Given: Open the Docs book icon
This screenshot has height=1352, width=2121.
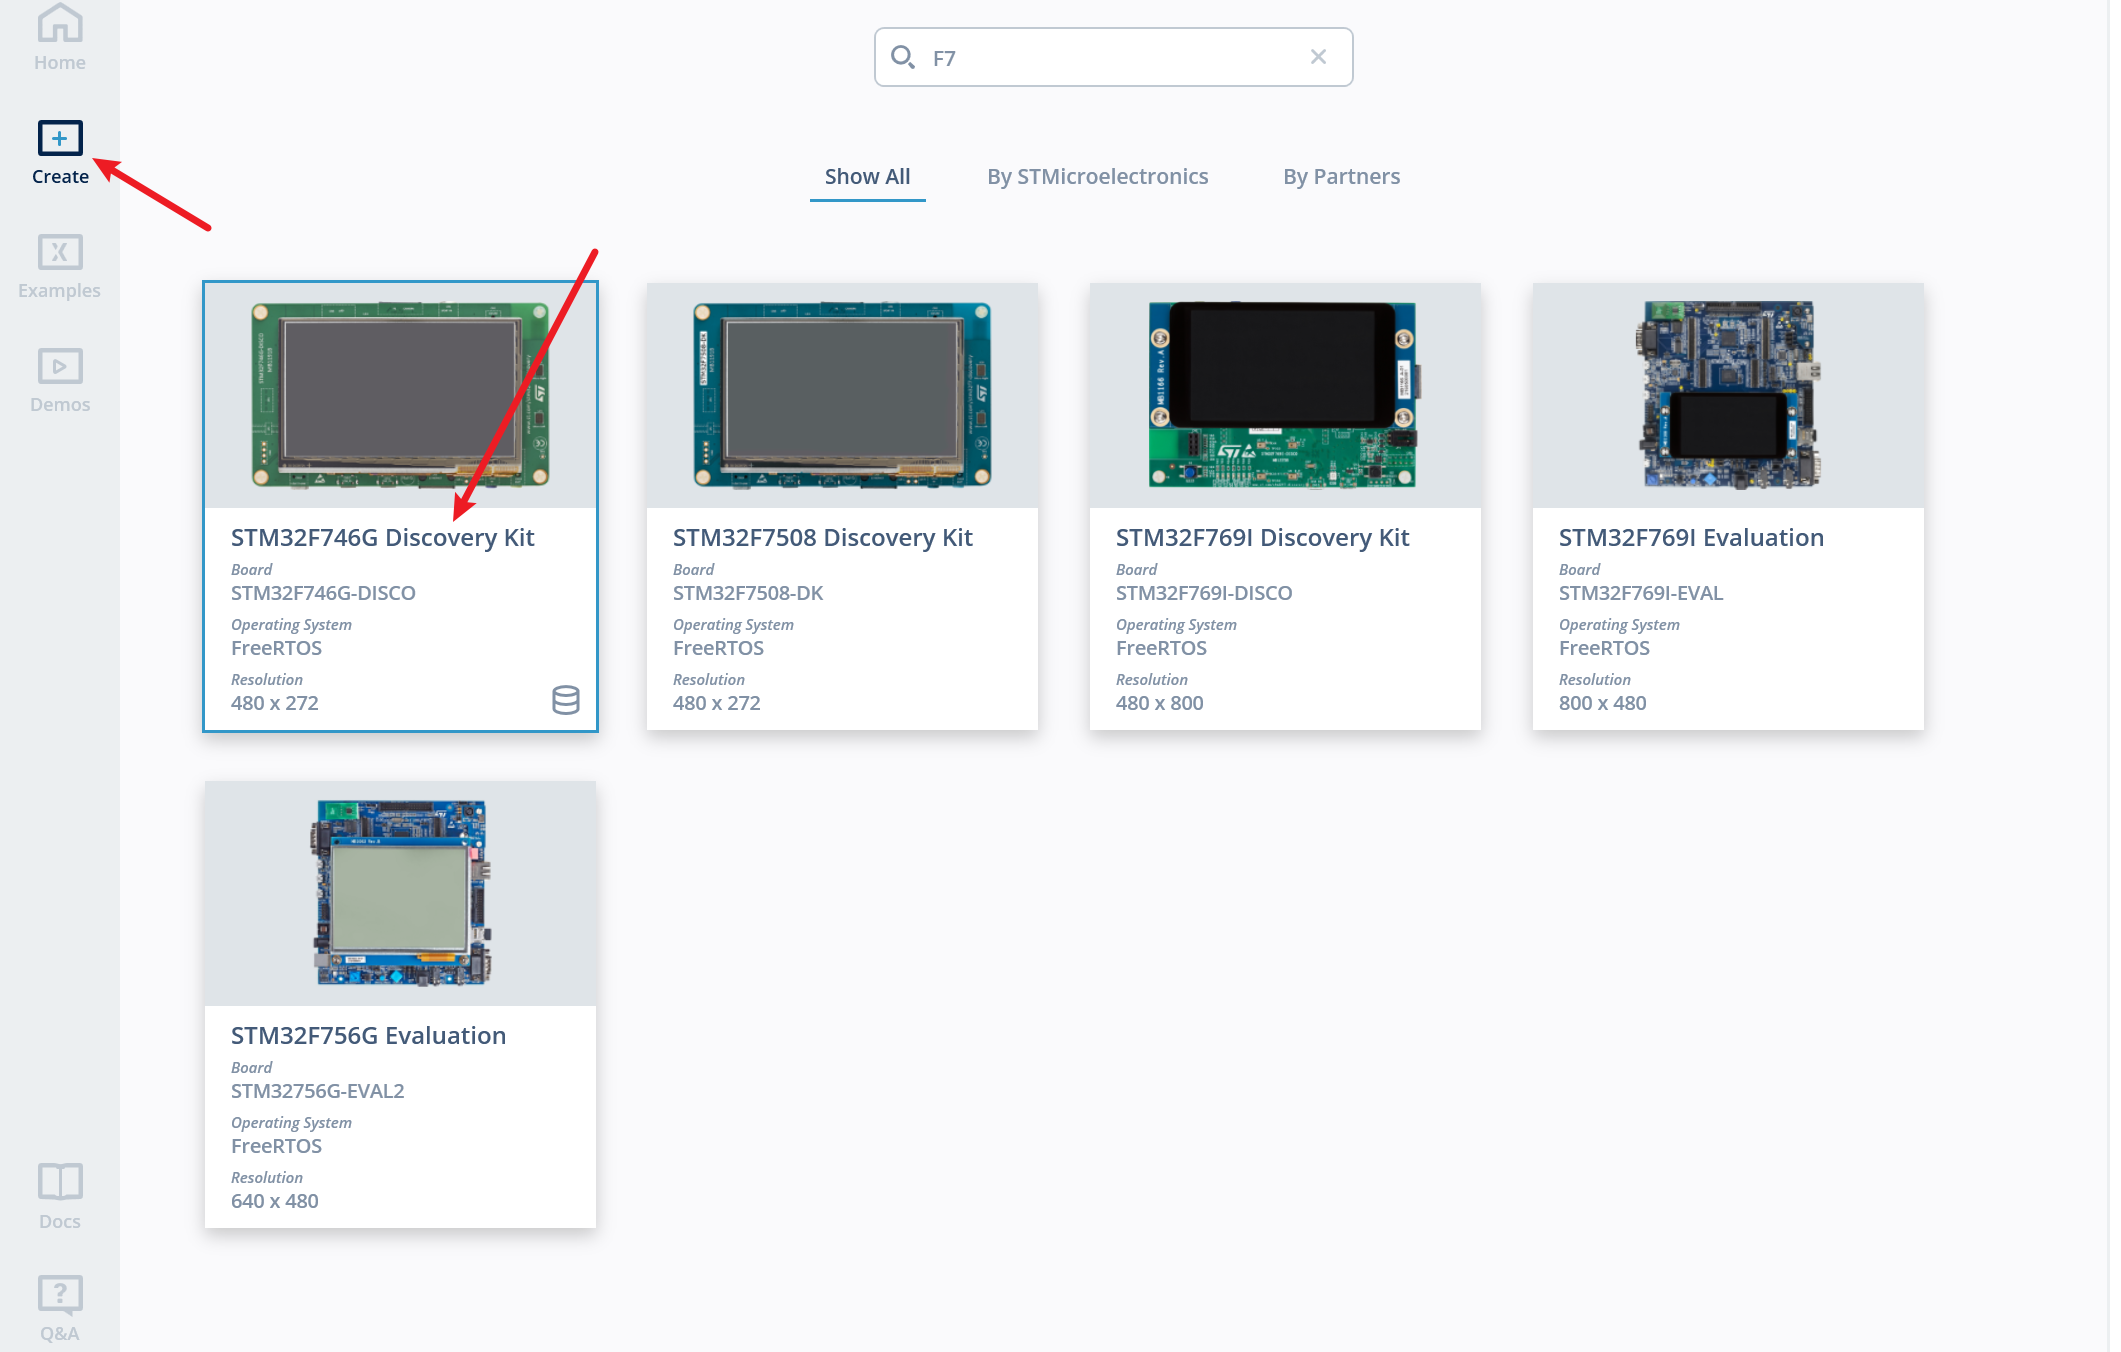Looking at the screenshot, I should coord(60,1182).
